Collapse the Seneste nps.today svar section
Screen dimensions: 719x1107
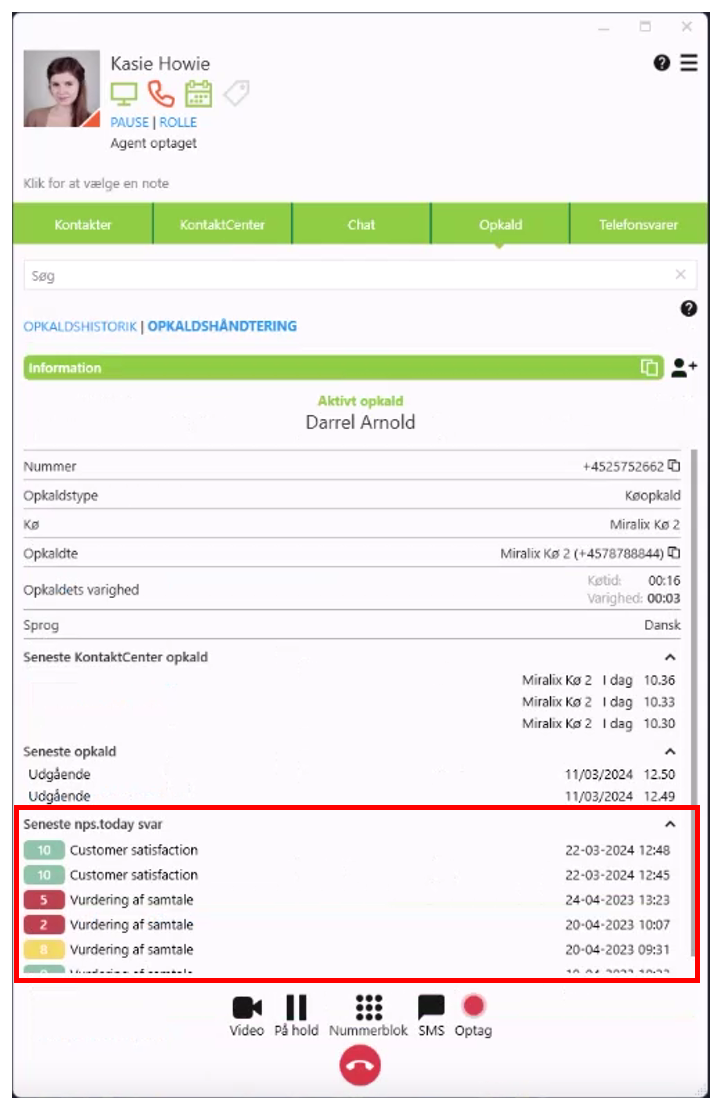click(x=670, y=824)
